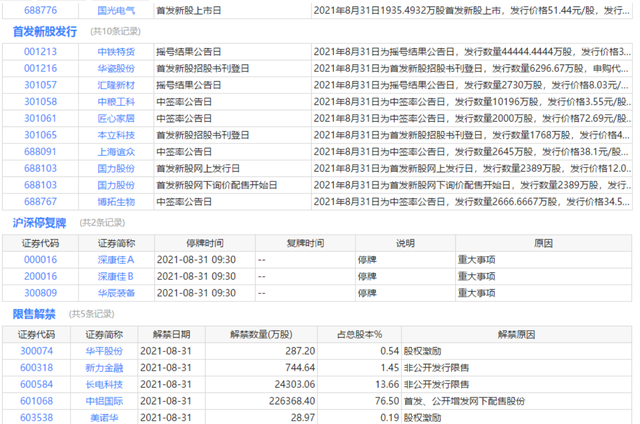Screen dimensions: 640x424
Task: Click the 解禁日期 column header
Action: (171, 335)
